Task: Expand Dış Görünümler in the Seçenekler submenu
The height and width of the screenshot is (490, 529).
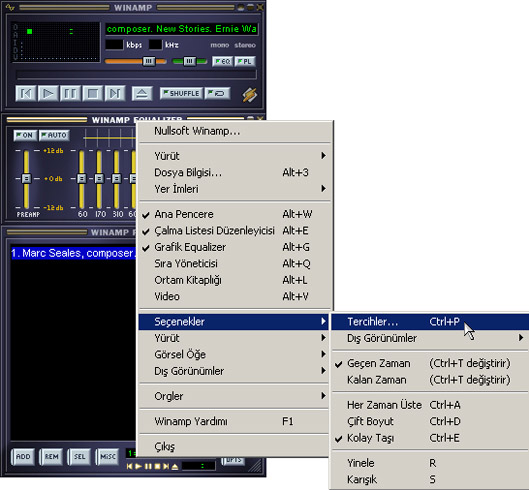Action: [430, 338]
